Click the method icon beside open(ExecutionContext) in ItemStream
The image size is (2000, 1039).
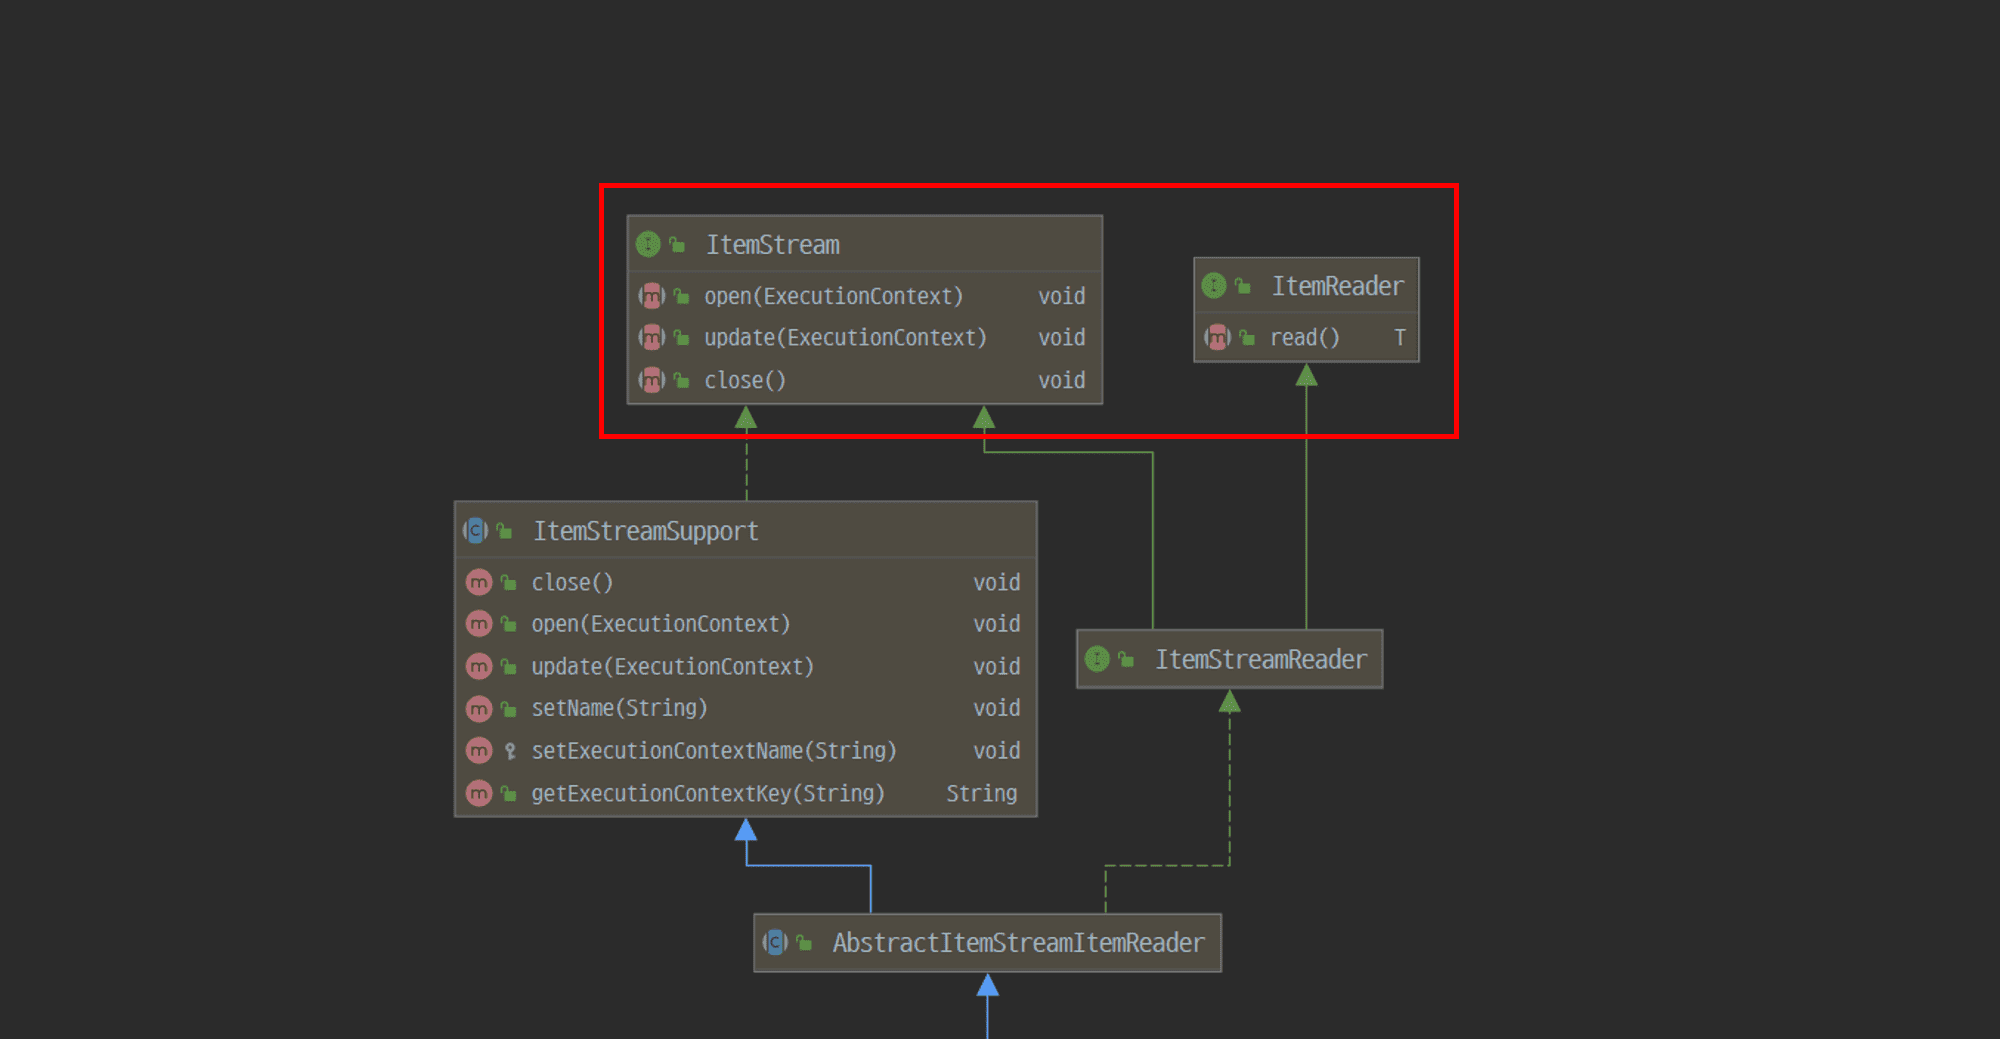[652, 296]
